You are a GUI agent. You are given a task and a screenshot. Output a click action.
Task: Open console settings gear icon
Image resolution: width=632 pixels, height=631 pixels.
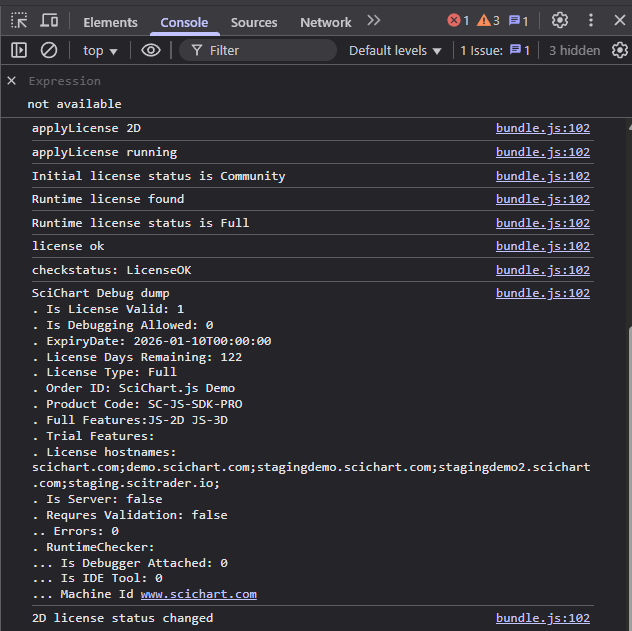coord(620,50)
